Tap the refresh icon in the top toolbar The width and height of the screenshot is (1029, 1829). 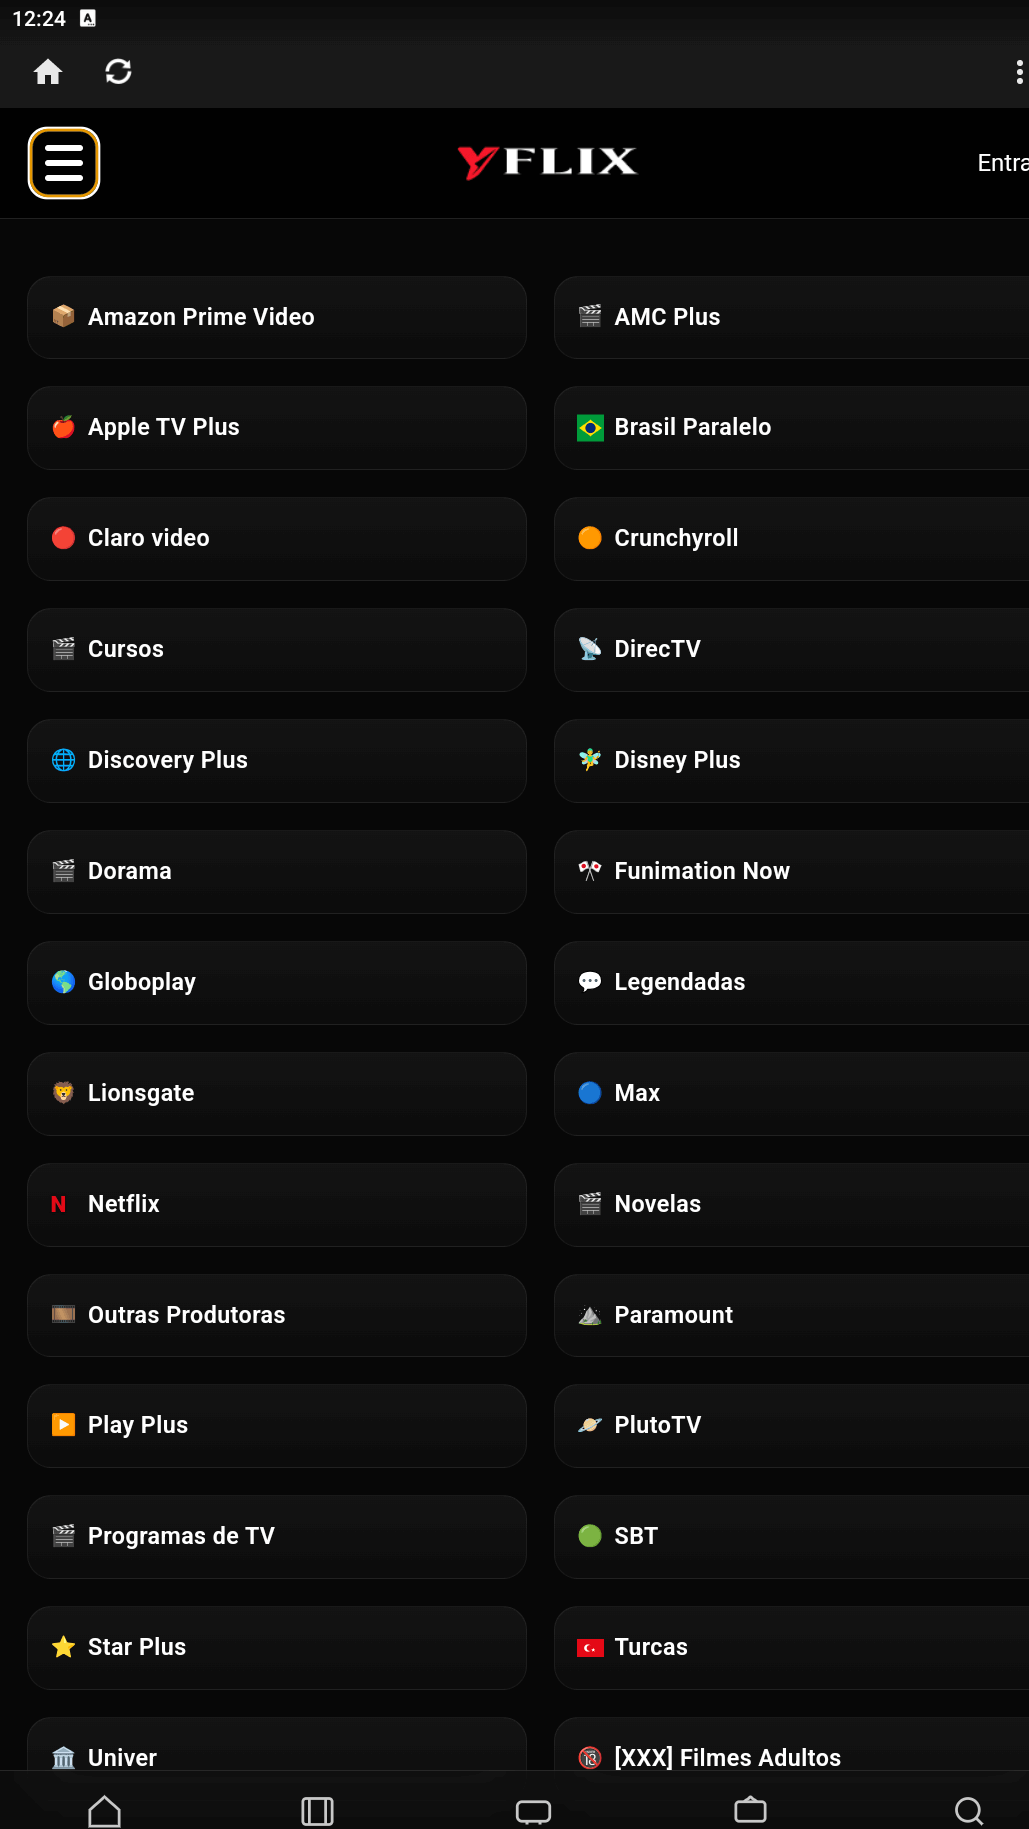coord(118,71)
